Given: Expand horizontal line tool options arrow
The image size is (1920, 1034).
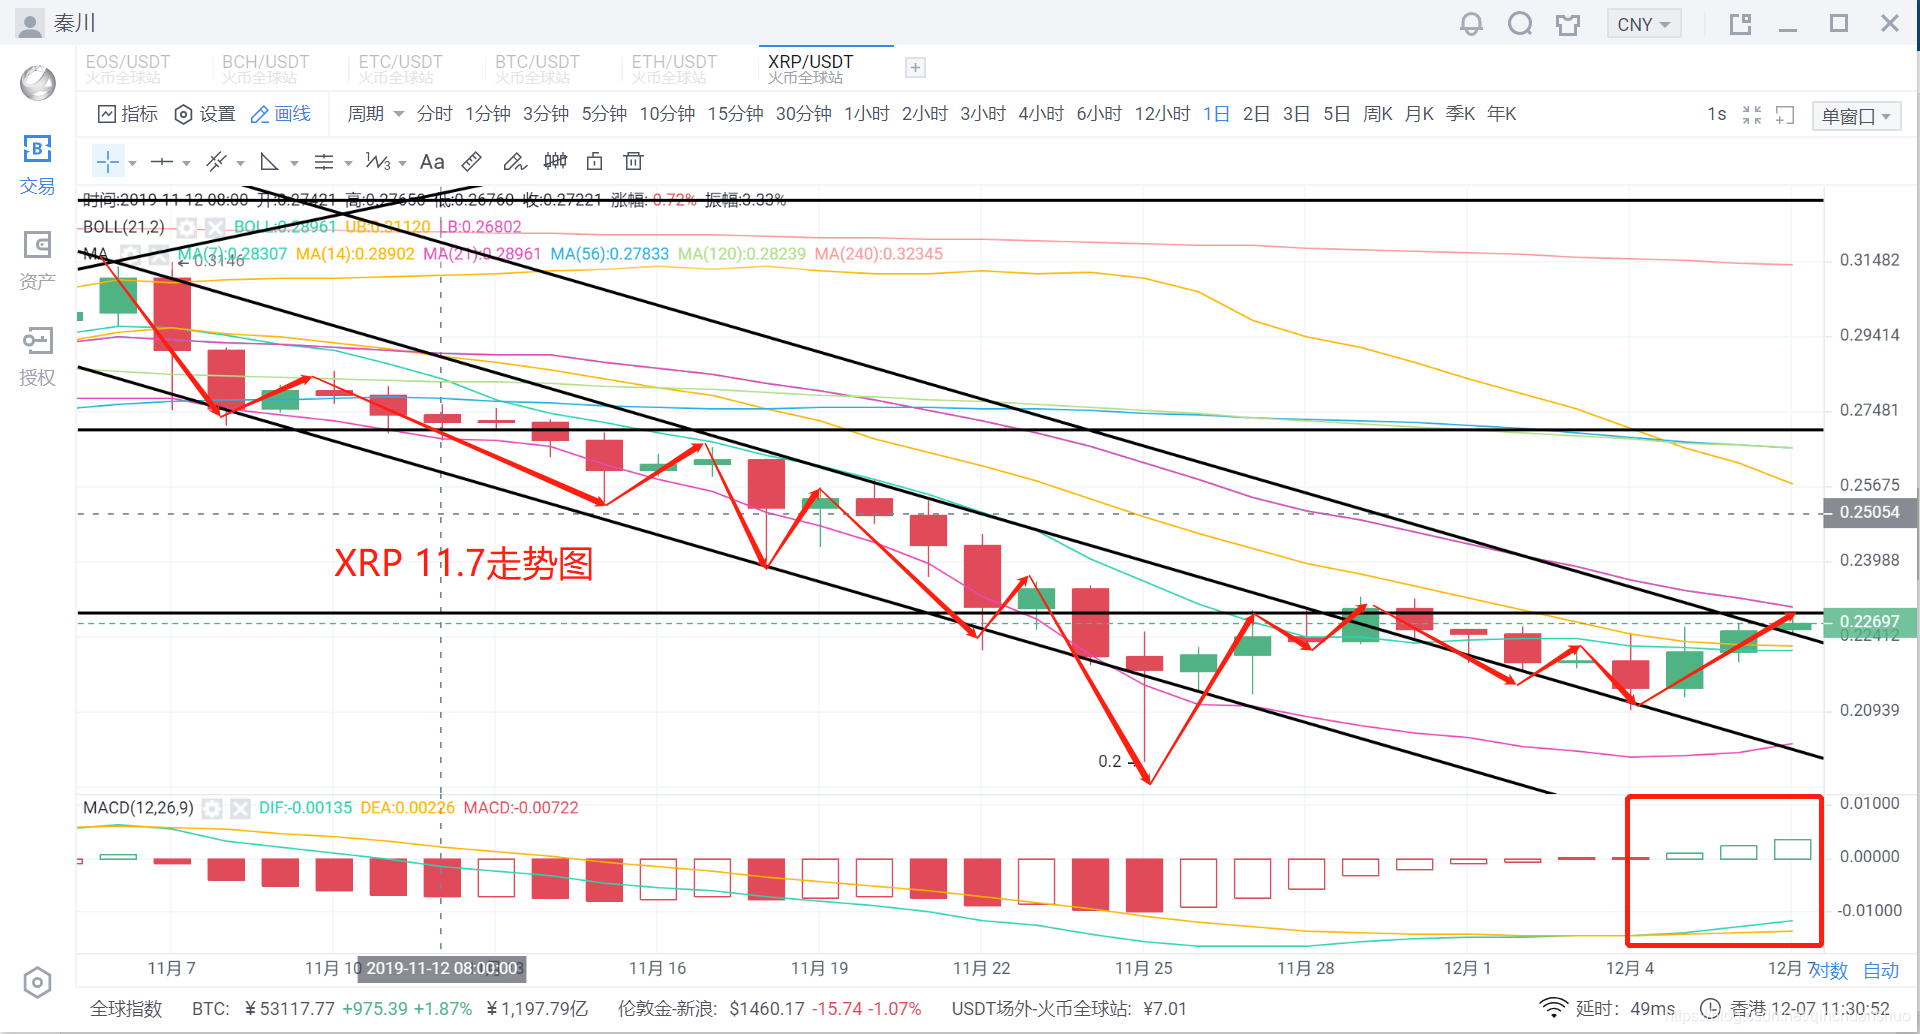Looking at the screenshot, I should click(186, 163).
